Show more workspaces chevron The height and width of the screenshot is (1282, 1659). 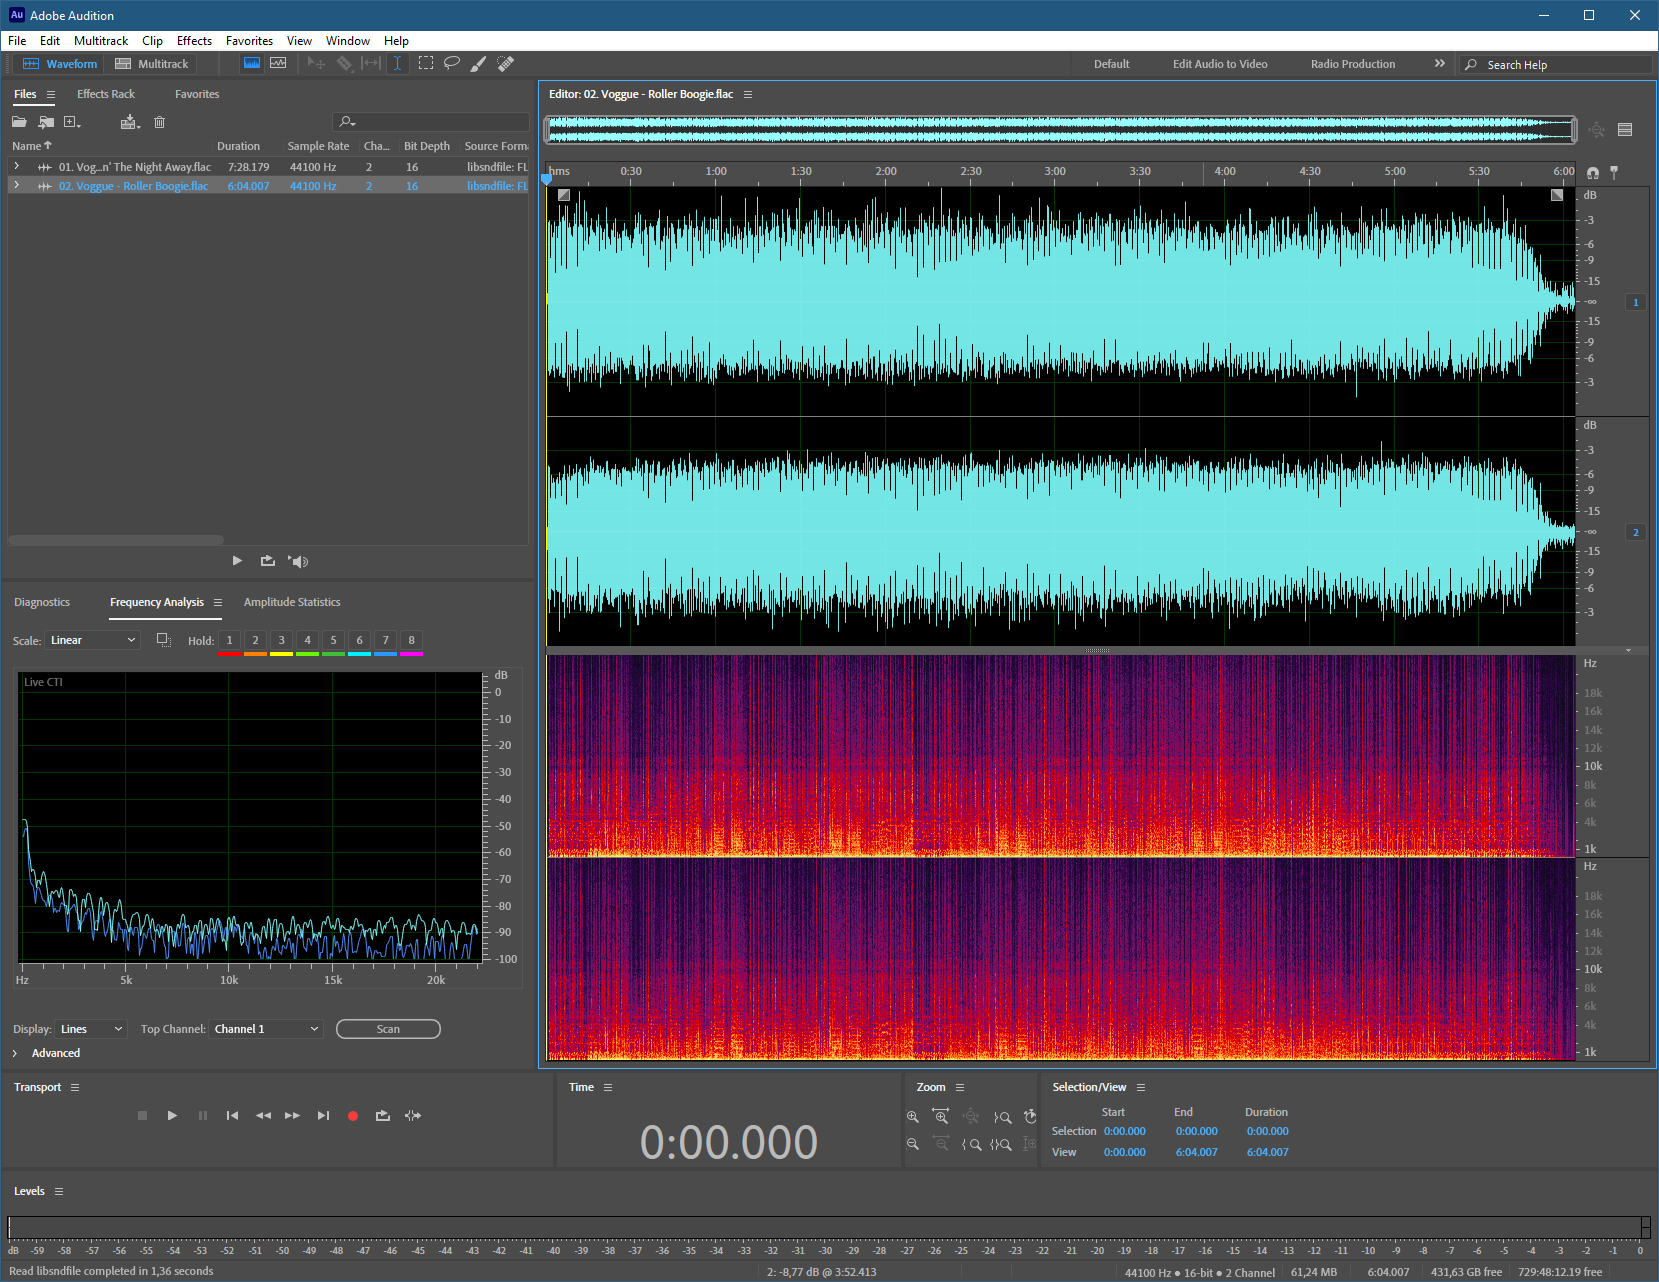(x=1440, y=63)
